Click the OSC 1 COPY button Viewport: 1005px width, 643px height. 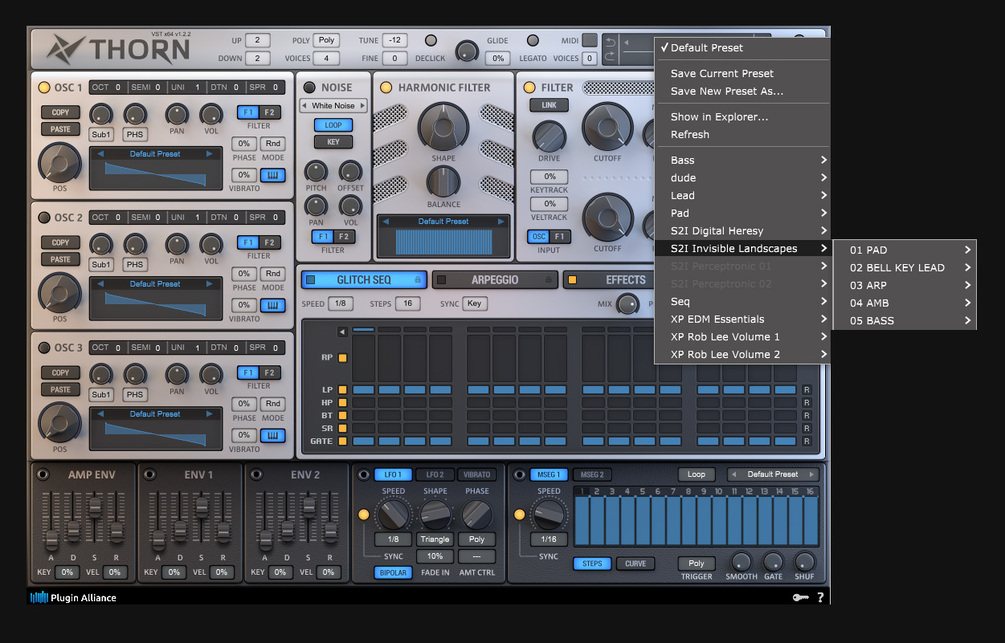pyautogui.click(x=60, y=112)
